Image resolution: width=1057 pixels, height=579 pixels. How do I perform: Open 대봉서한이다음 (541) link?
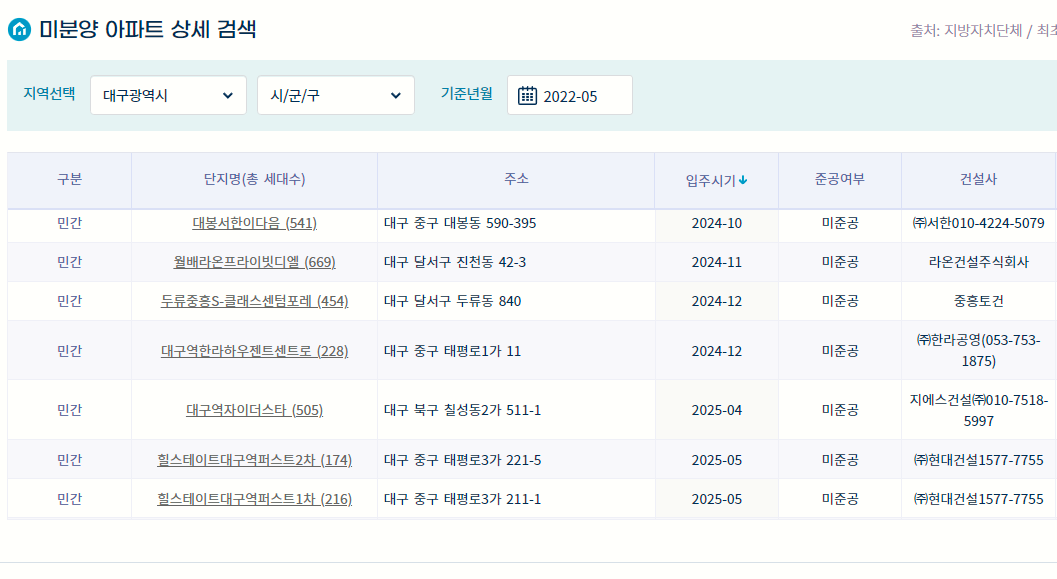pos(255,223)
